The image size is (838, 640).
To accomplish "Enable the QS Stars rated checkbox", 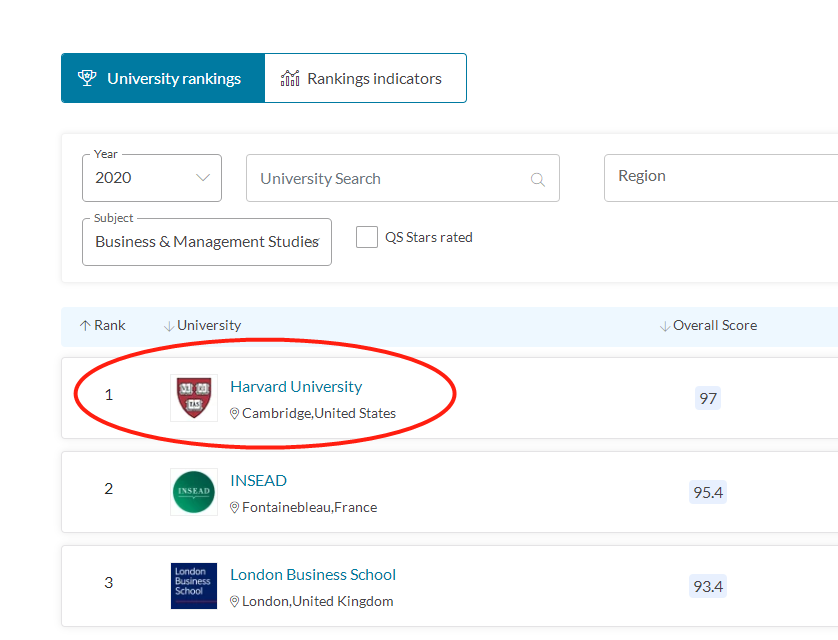I will tap(367, 237).
